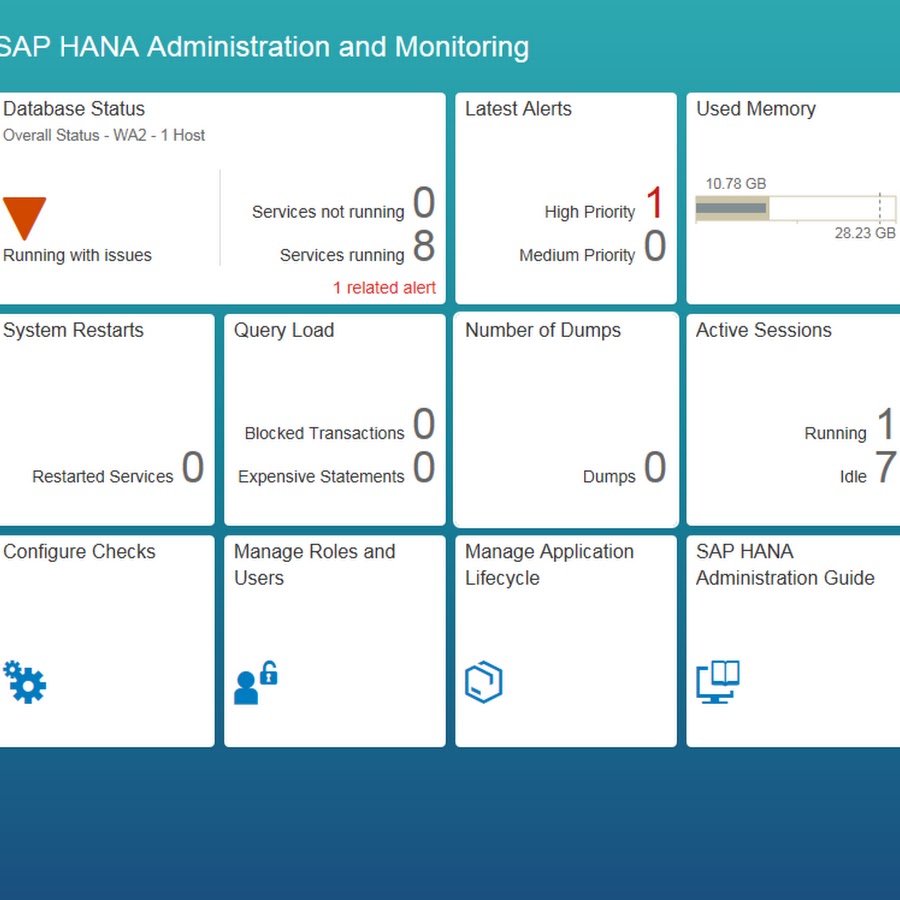The image size is (900, 900).
Task: Click the Used Memory progress bar
Action: (x=796, y=208)
